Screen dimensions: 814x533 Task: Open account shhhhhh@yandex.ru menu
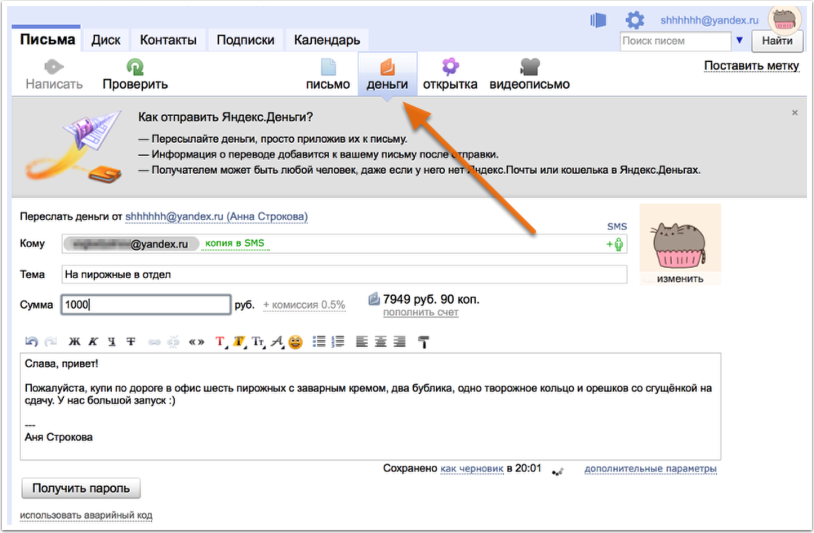coord(709,20)
